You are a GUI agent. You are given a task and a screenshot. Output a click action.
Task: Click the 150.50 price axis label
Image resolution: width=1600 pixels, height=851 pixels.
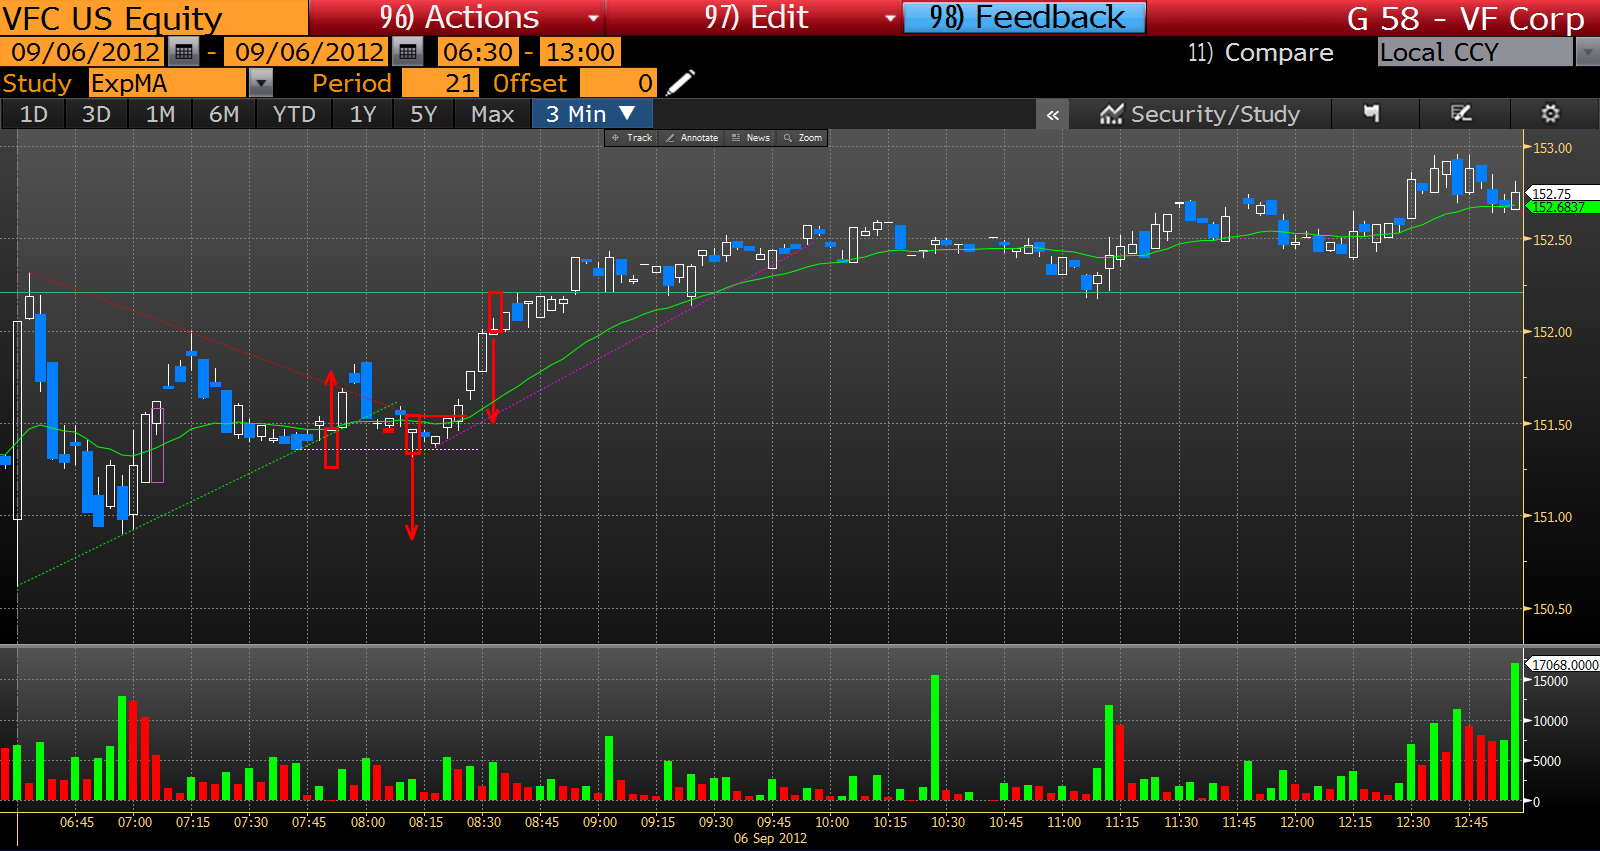pos(1552,609)
